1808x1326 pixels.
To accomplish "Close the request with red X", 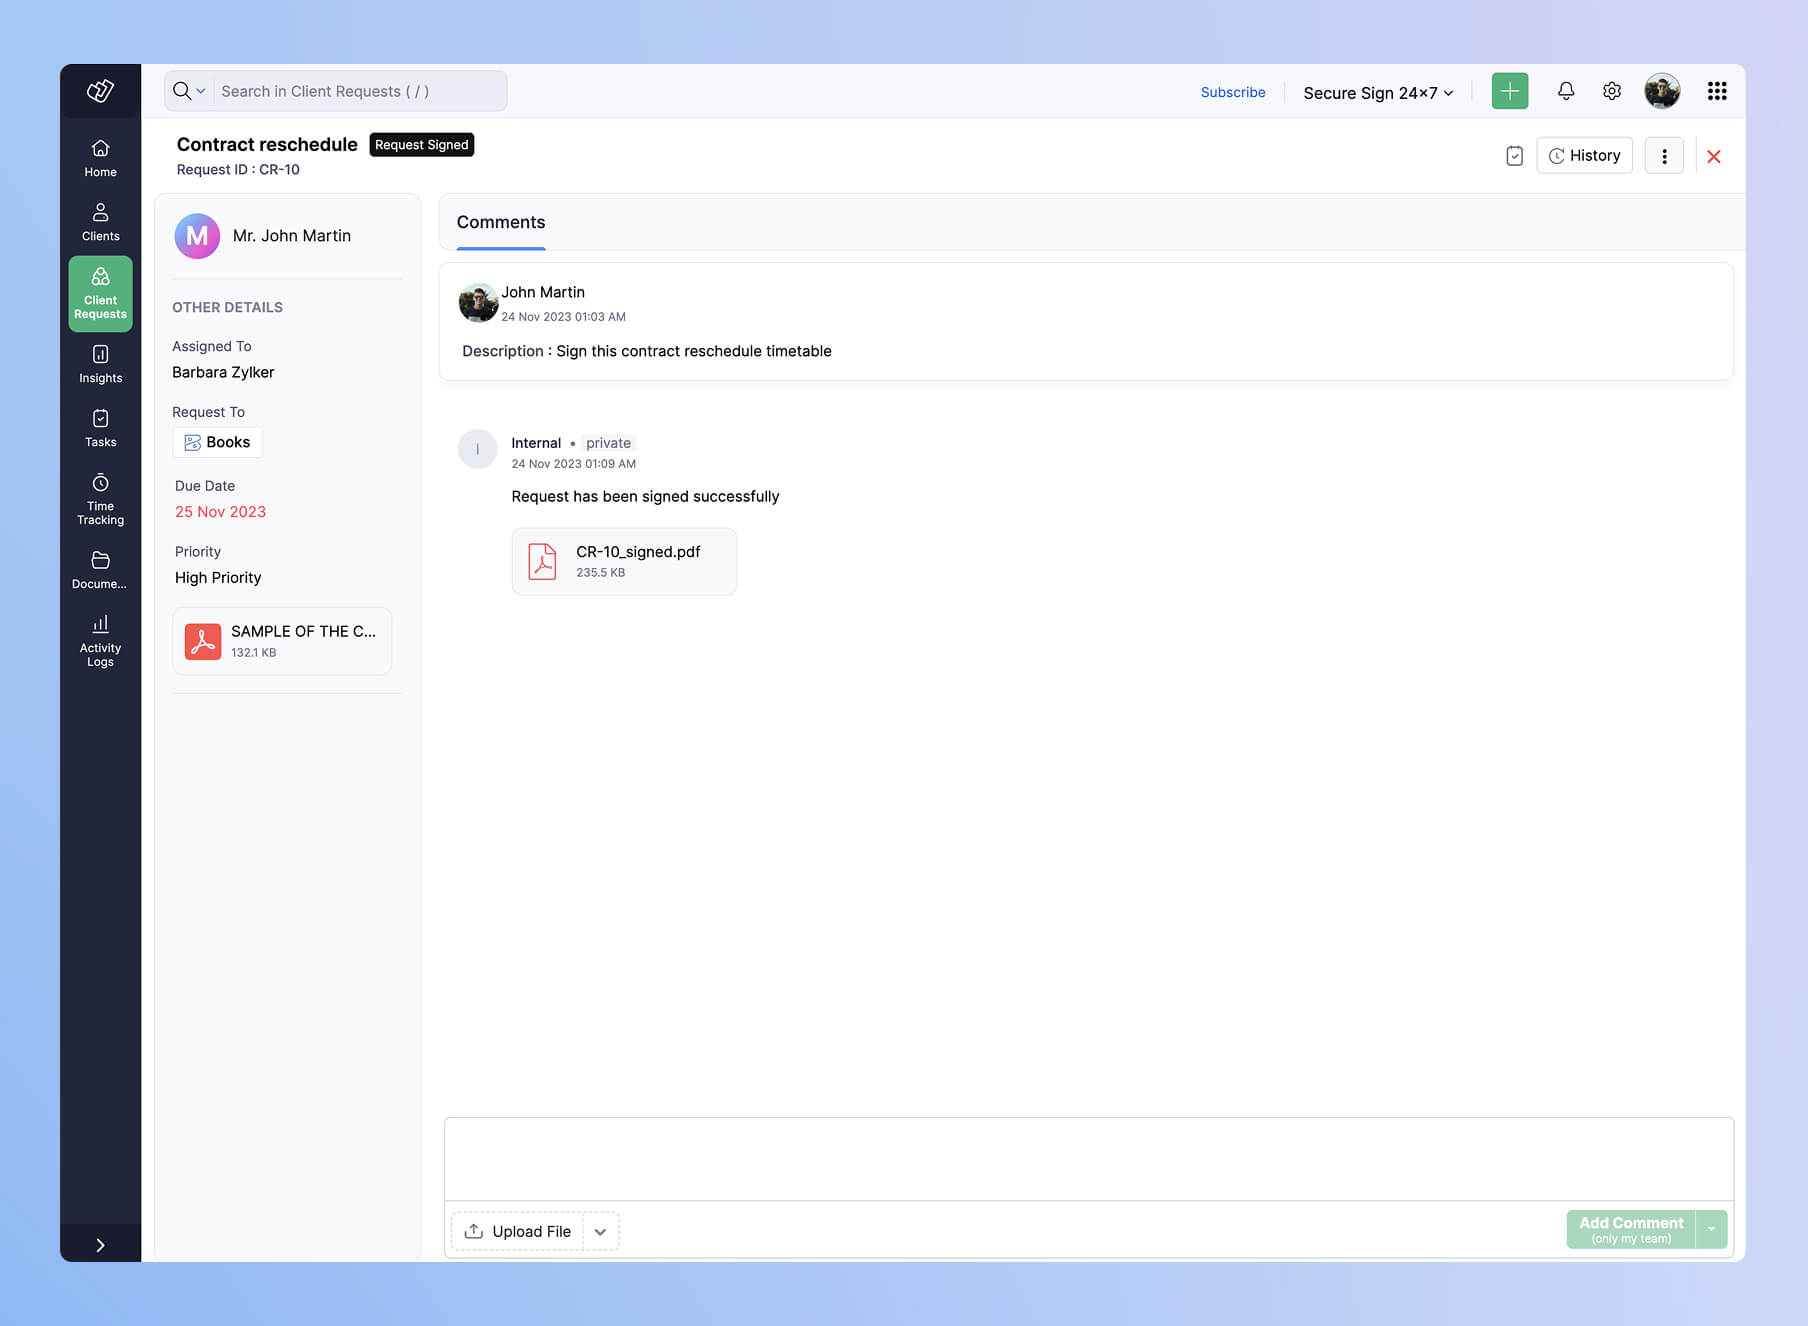I will coord(1714,157).
